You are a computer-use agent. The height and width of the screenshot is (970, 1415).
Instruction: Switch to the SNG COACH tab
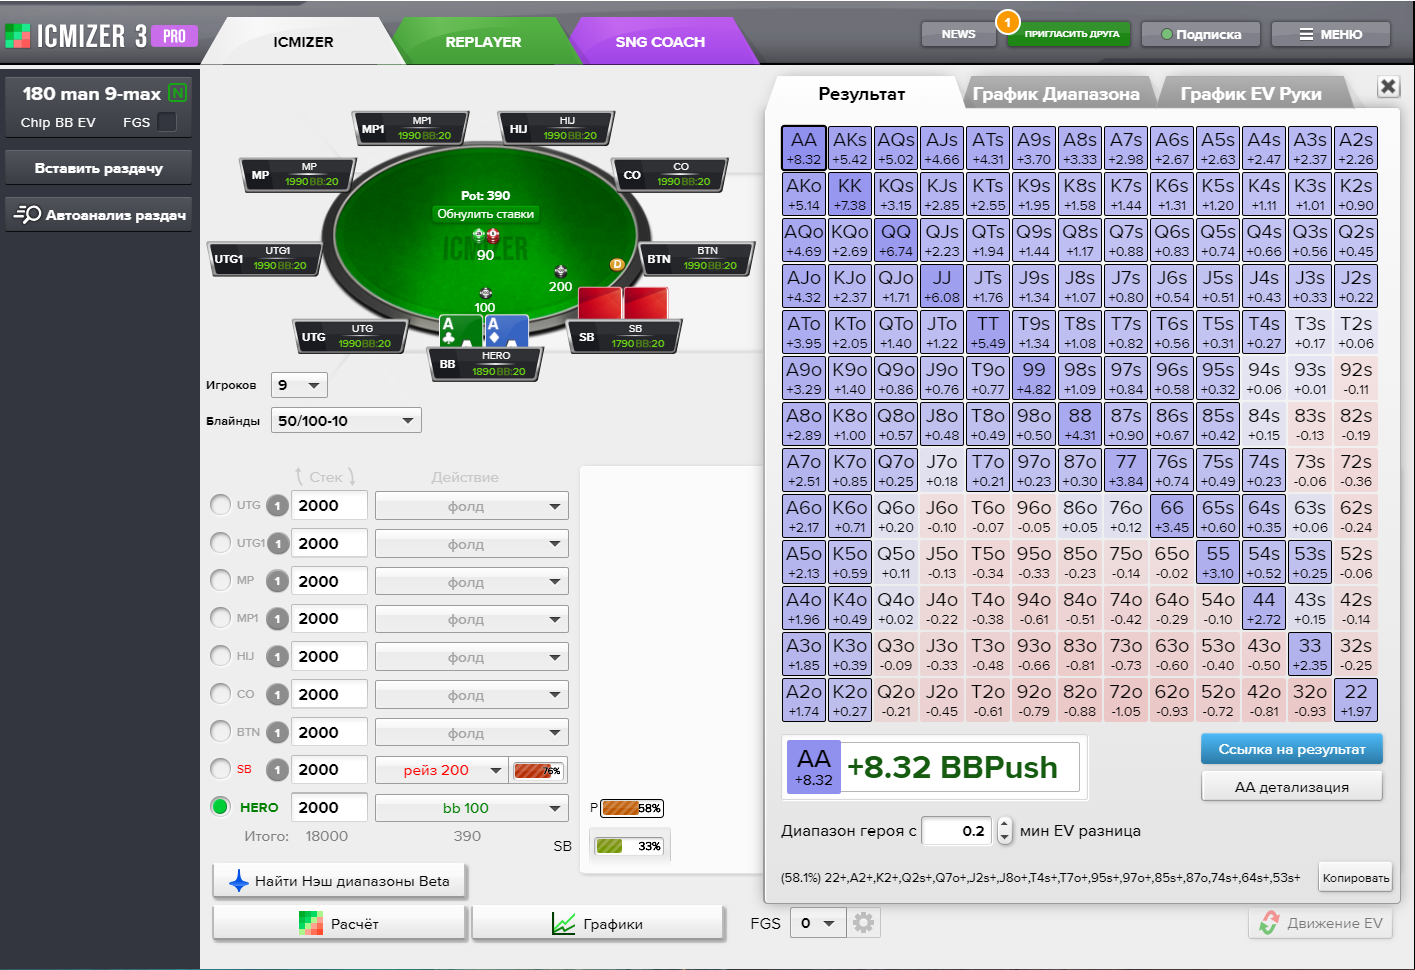pyautogui.click(x=660, y=42)
